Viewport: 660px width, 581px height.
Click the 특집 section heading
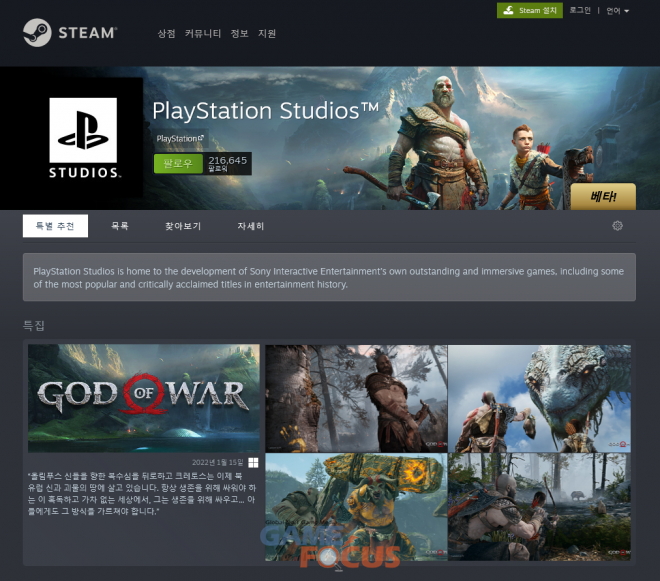pyautogui.click(x=34, y=325)
